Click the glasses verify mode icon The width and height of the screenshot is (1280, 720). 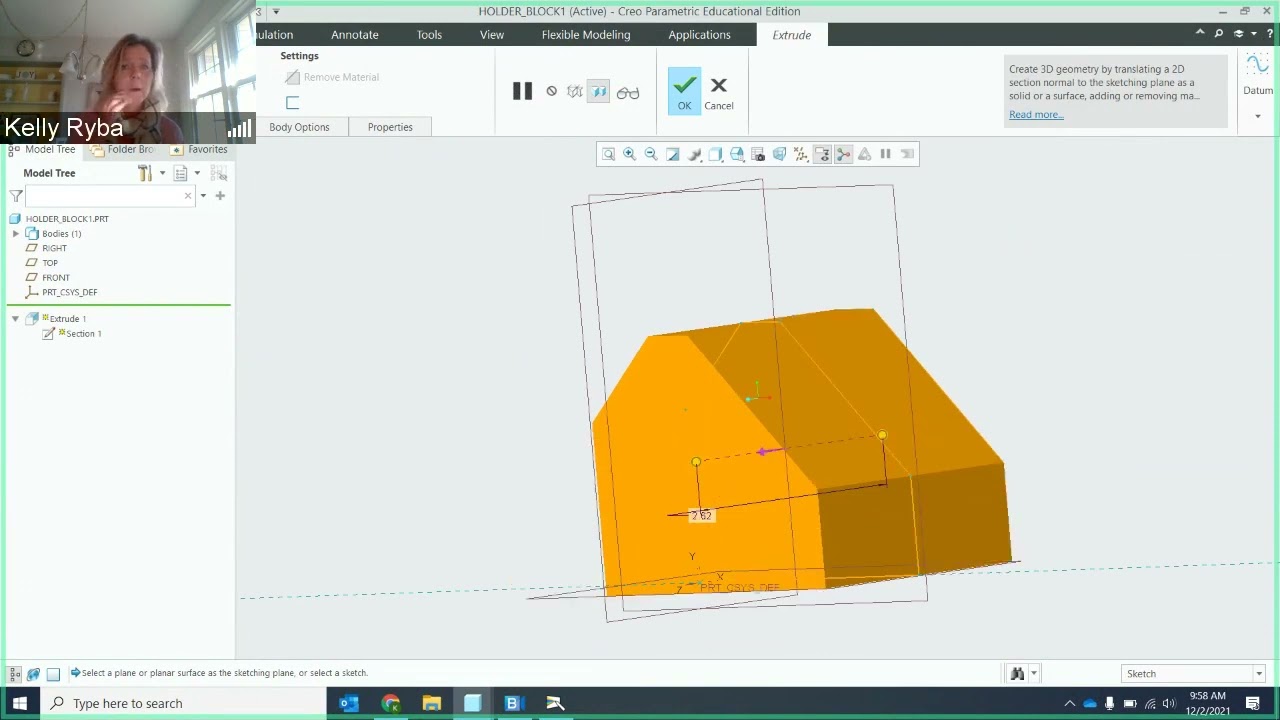[628, 93]
